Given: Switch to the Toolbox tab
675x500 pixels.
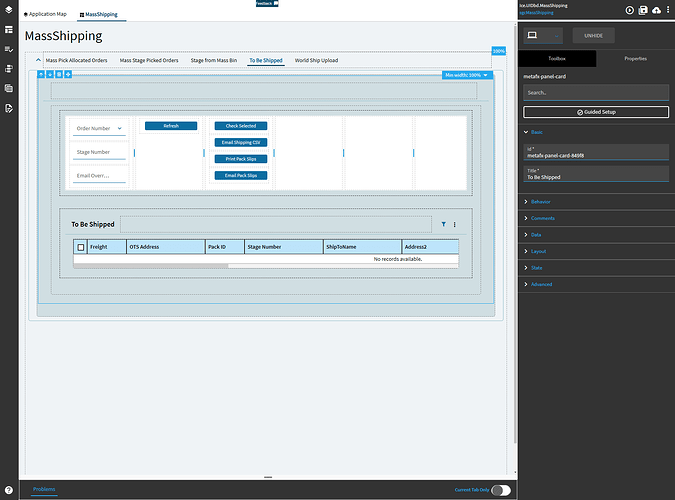Looking at the screenshot, I should coord(557,59).
